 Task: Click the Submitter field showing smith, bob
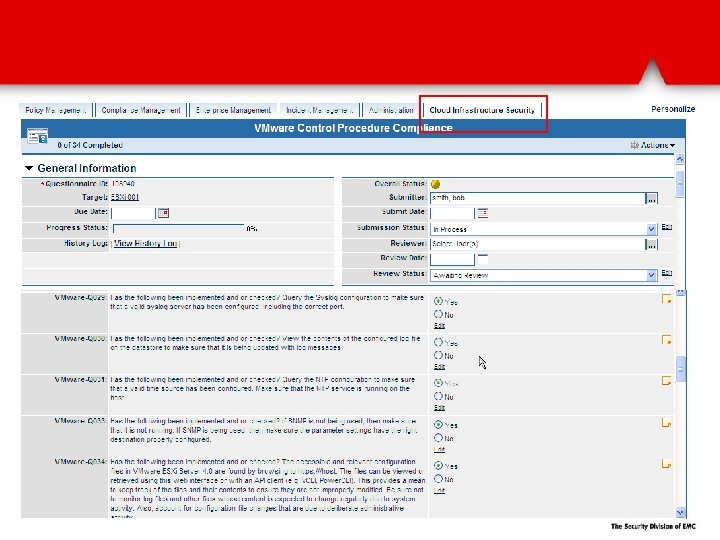pyautogui.click(x=537, y=198)
